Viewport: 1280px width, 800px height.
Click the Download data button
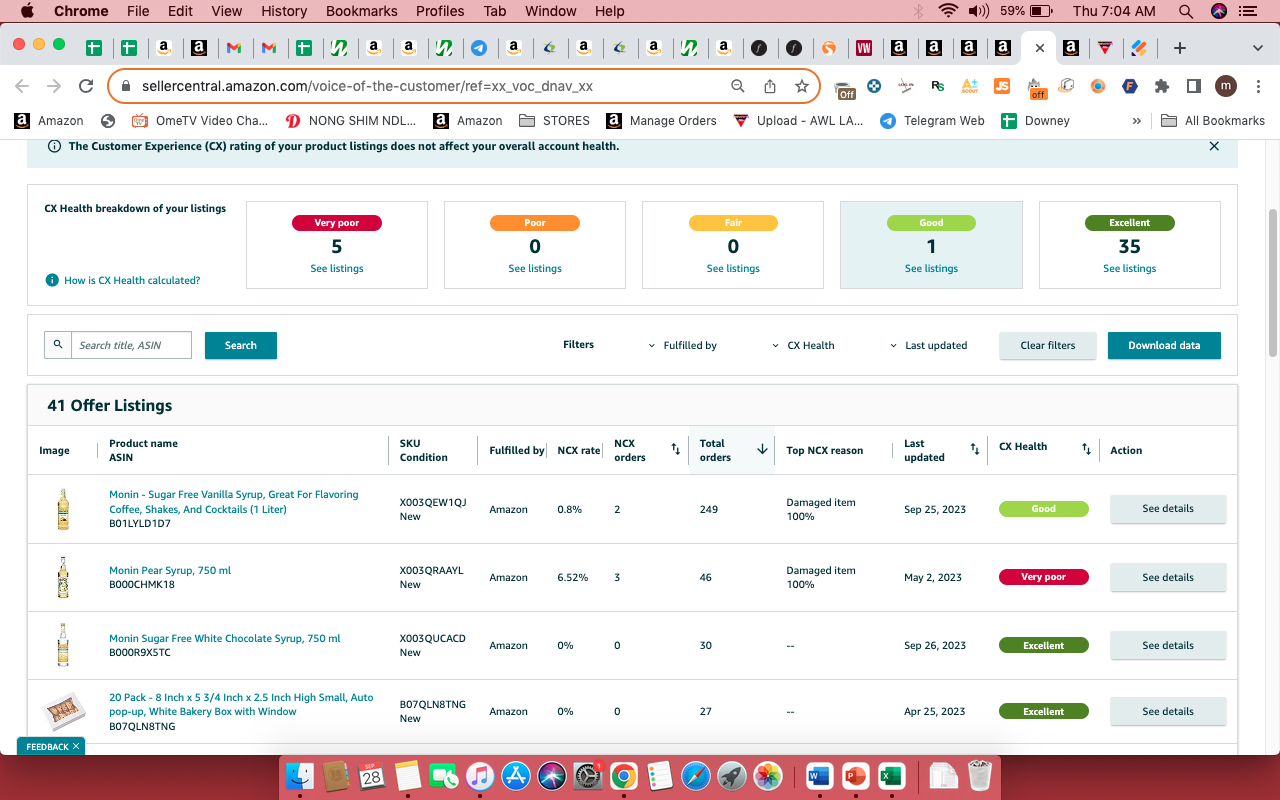1164,345
